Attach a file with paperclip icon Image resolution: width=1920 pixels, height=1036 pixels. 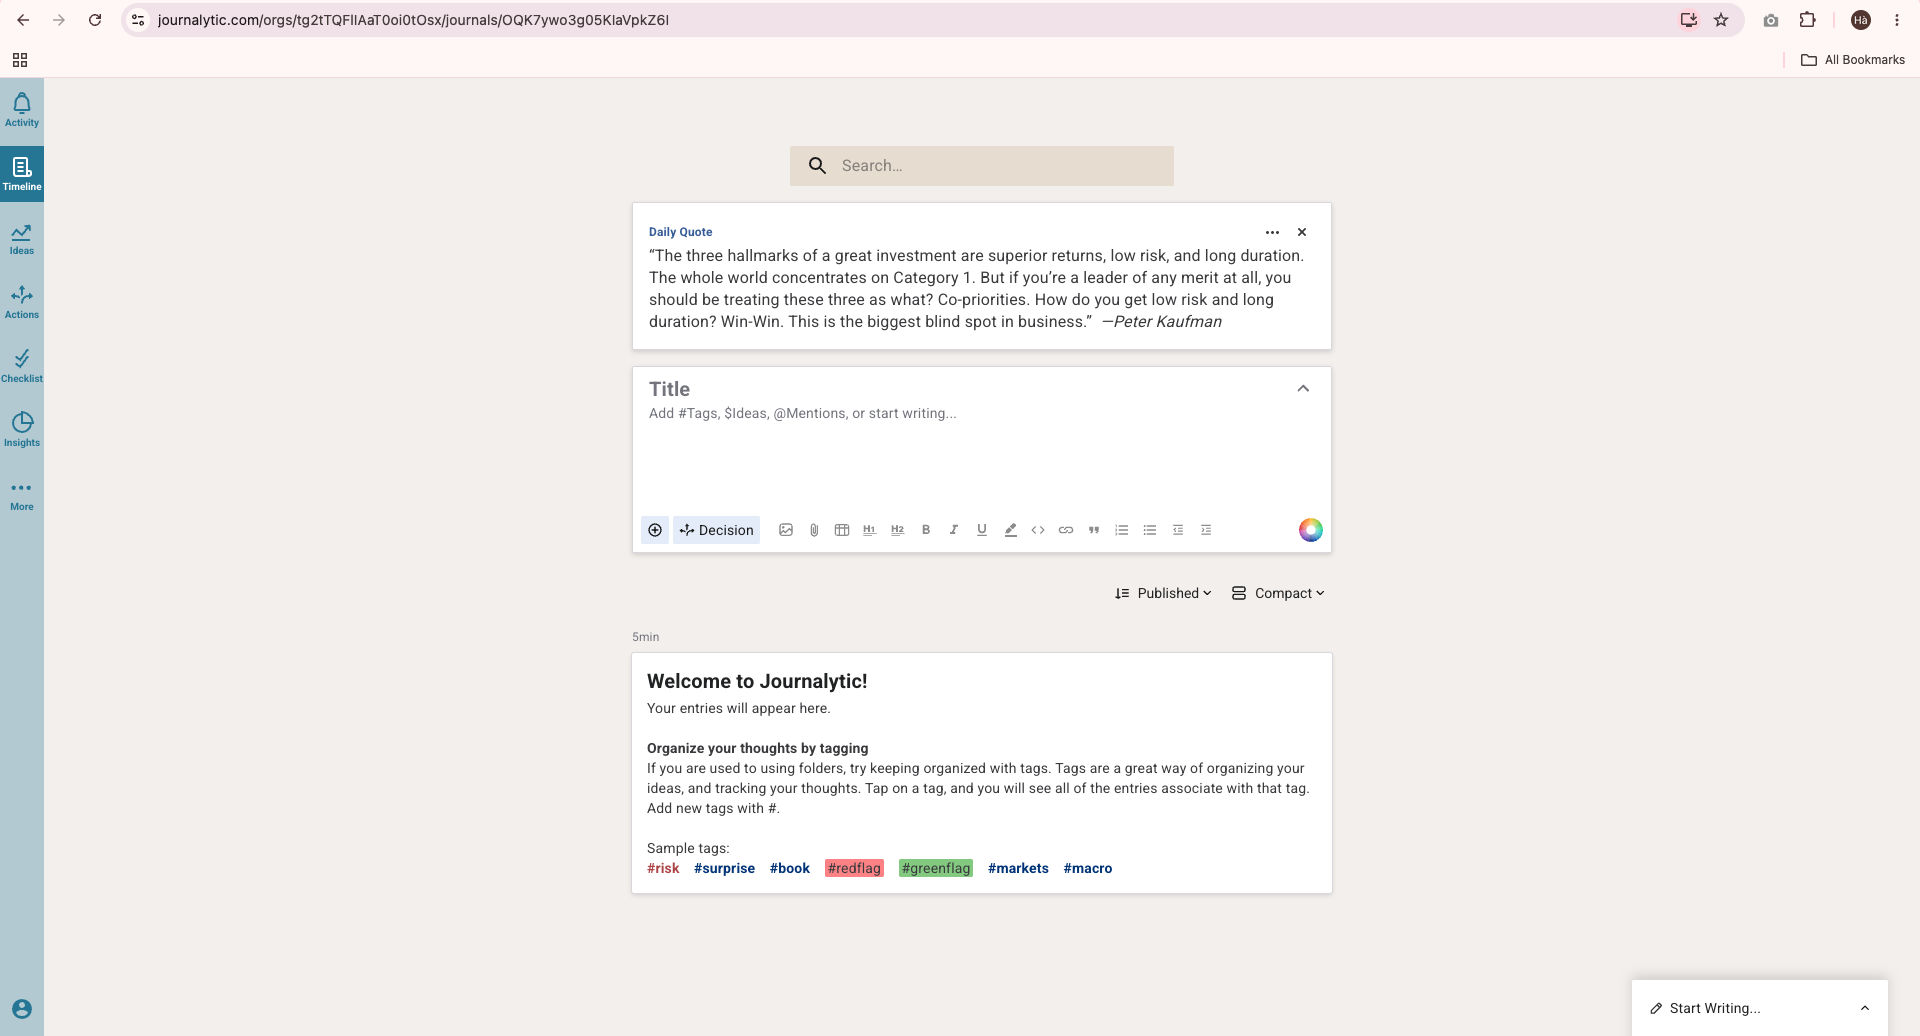[814, 530]
